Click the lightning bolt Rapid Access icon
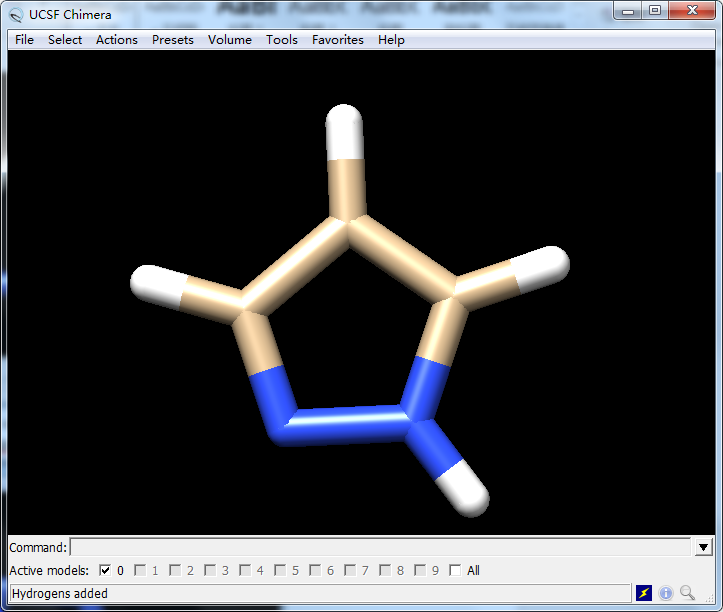The image size is (723, 612). [644, 593]
